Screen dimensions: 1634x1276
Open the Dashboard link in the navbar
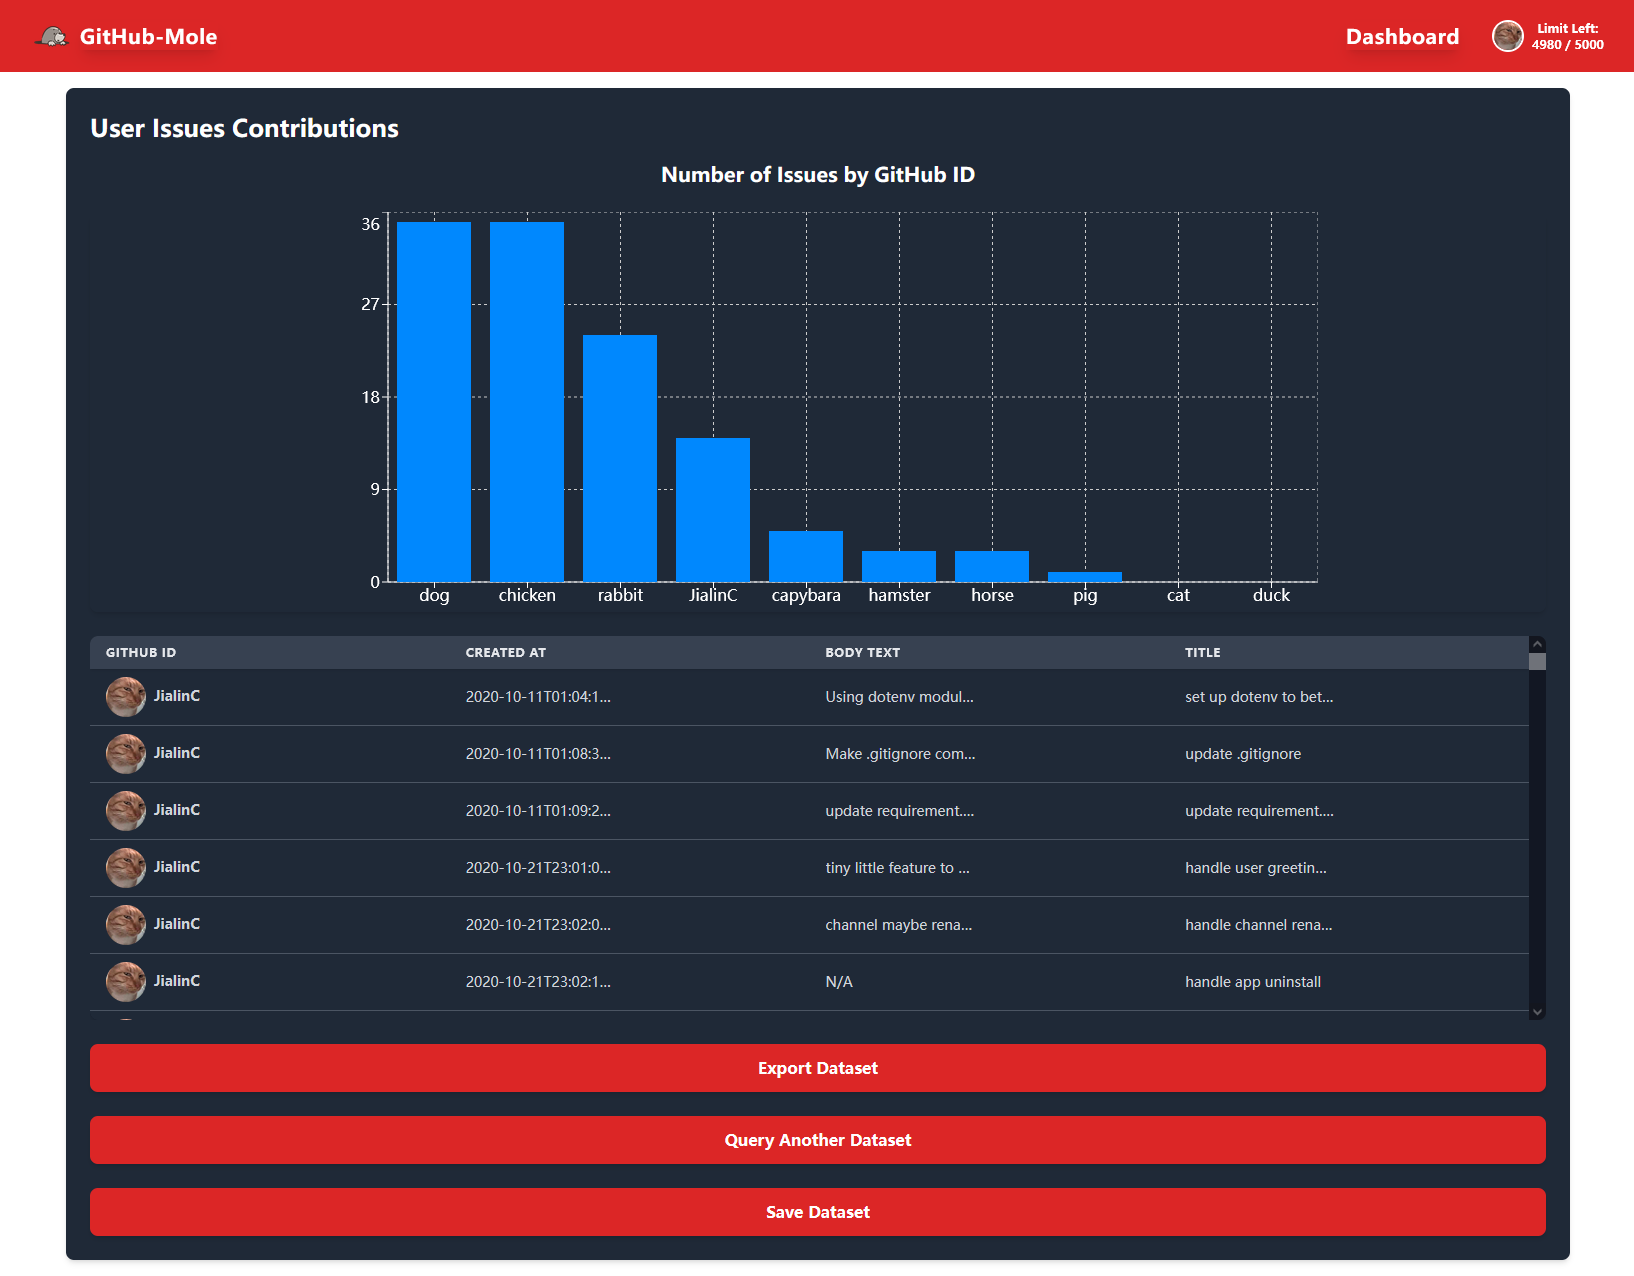[1402, 37]
